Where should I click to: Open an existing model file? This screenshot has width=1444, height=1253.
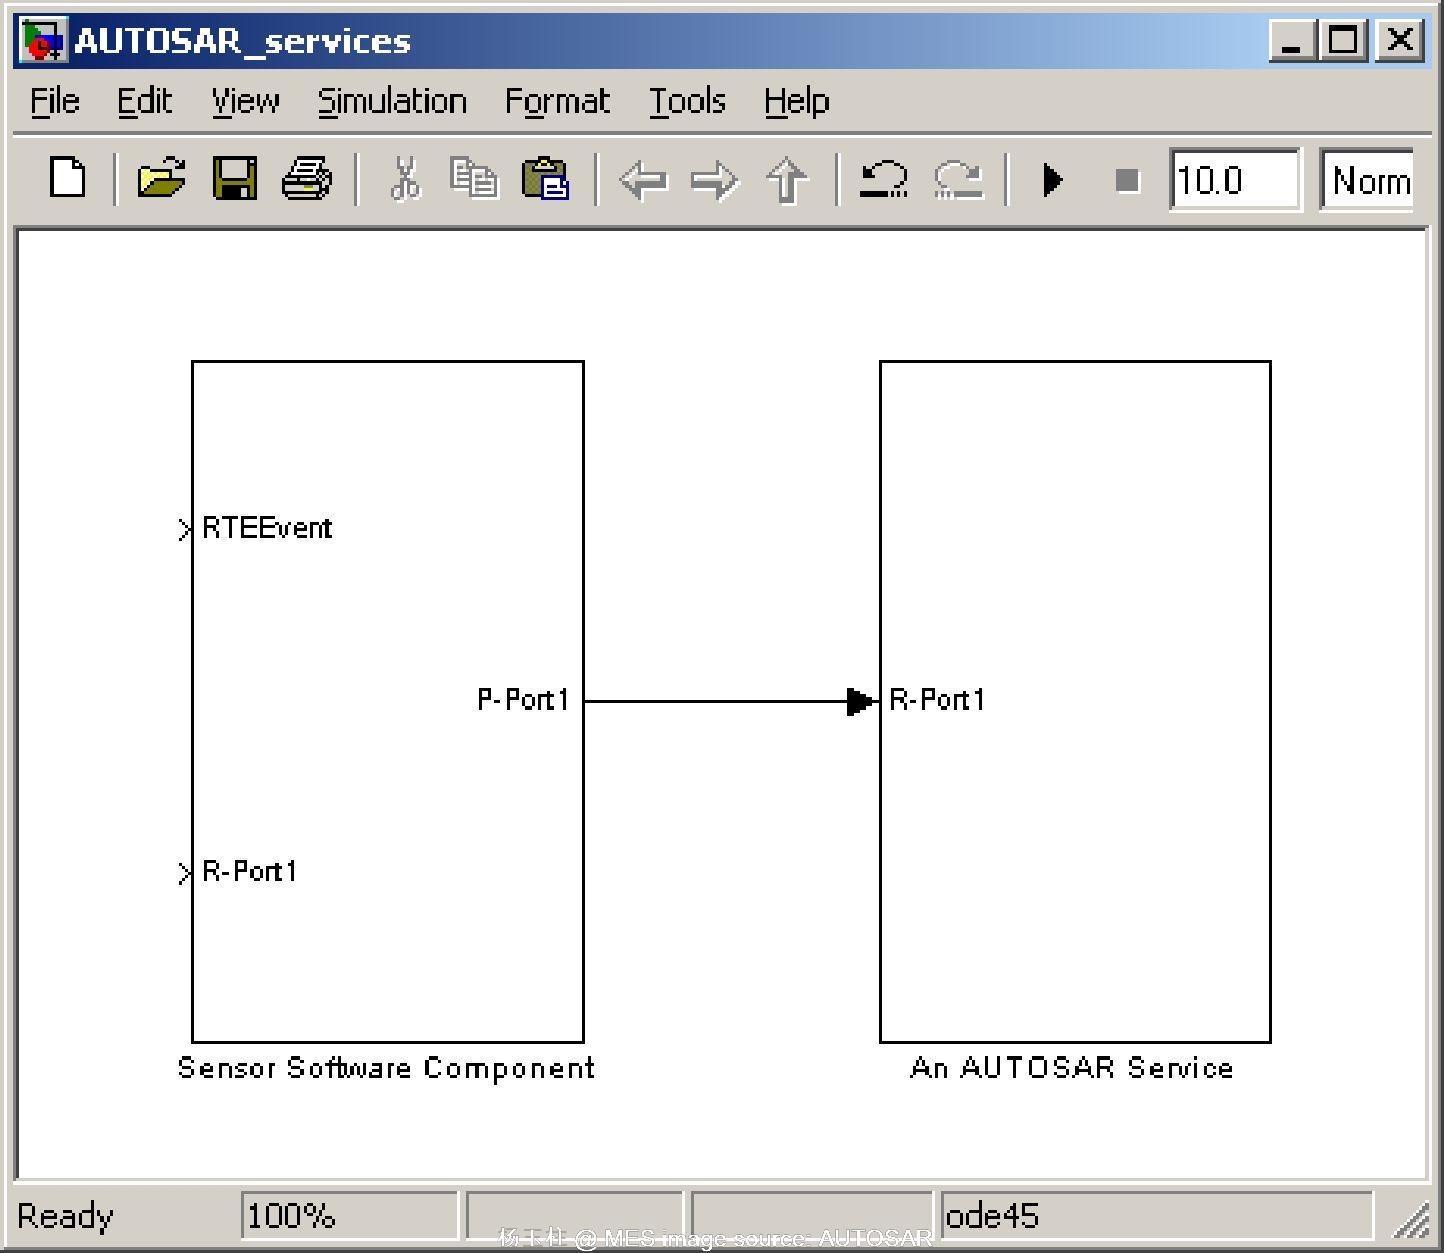160,180
